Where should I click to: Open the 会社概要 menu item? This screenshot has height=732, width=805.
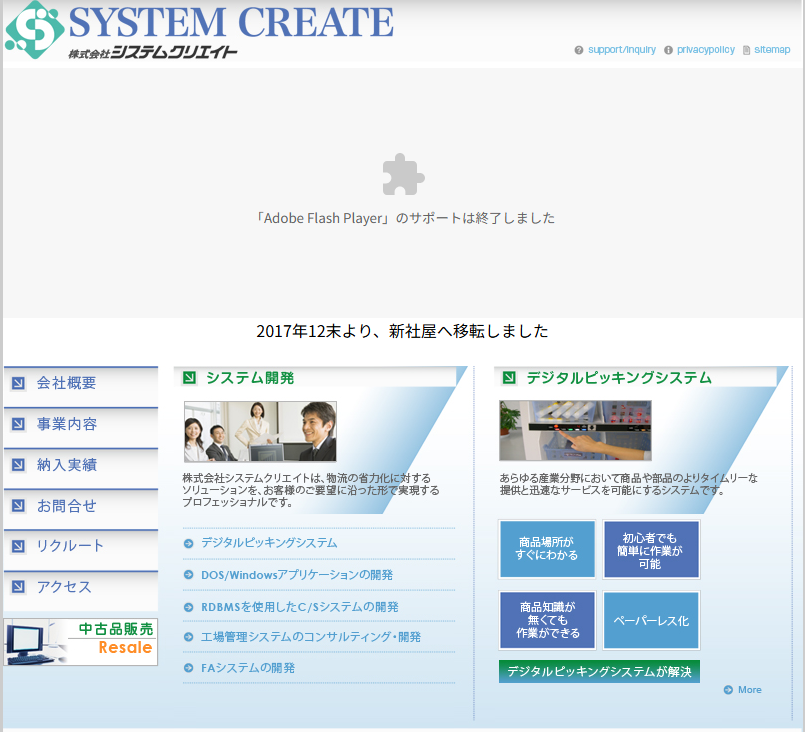[80, 383]
